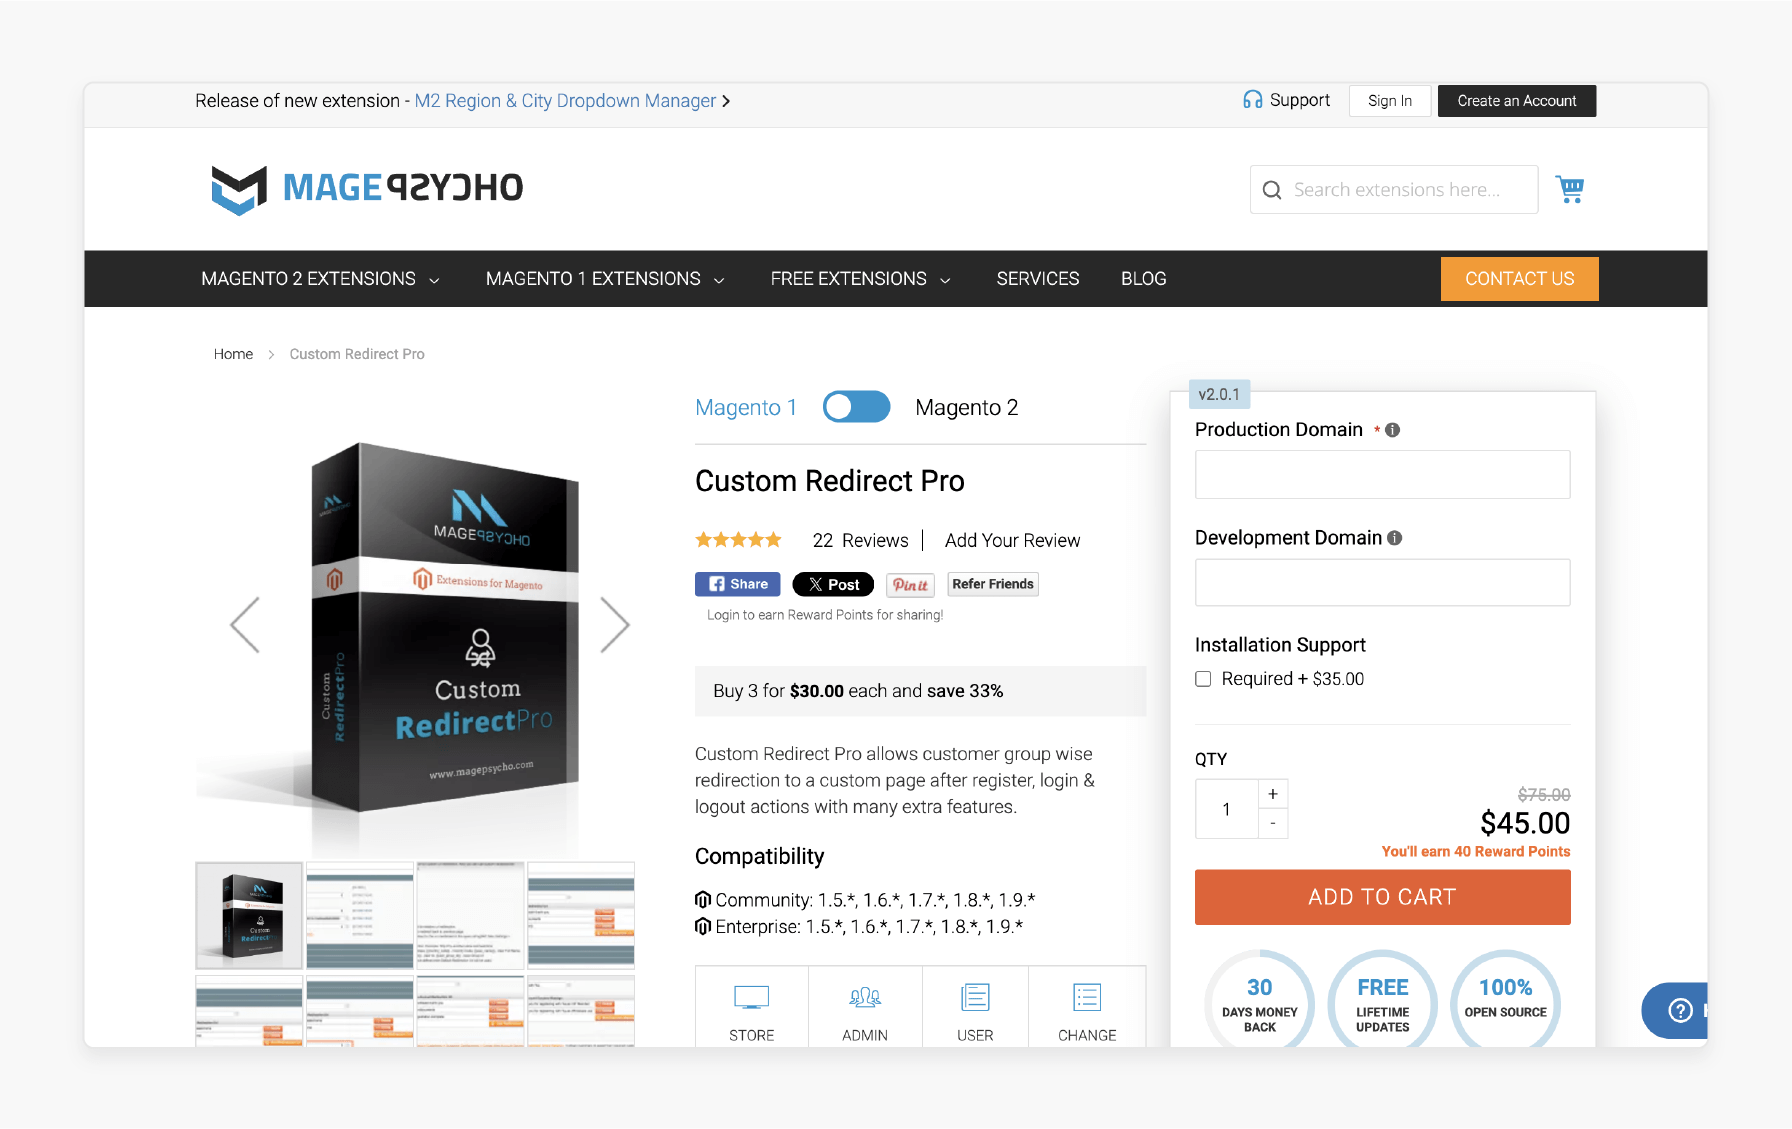Open the help question mark bubble
This screenshot has width=1792, height=1129.
click(1681, 1011)
